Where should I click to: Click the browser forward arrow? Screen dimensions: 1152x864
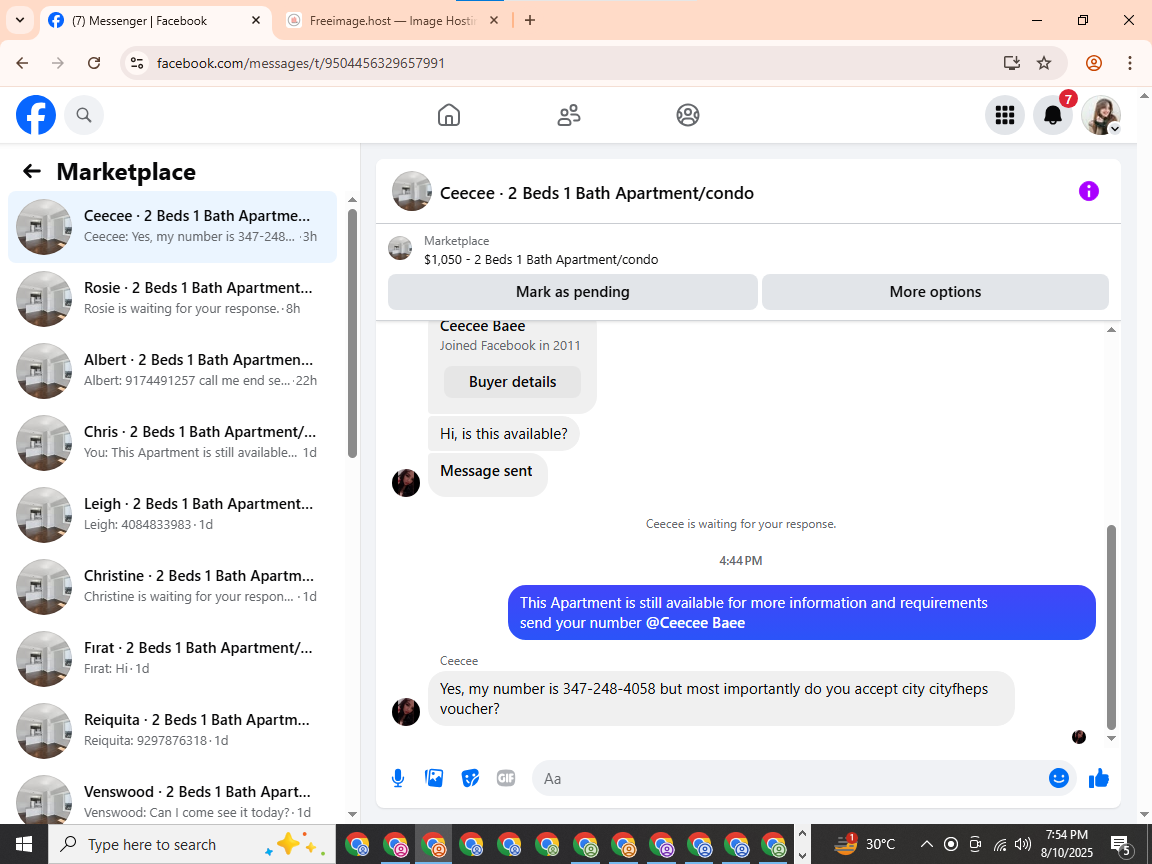[58, 63]
